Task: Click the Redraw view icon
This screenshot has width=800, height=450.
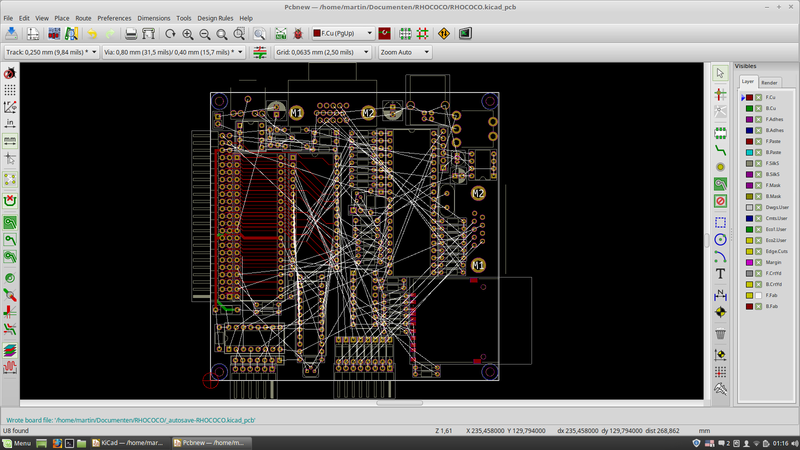Action: coord(170,34)
